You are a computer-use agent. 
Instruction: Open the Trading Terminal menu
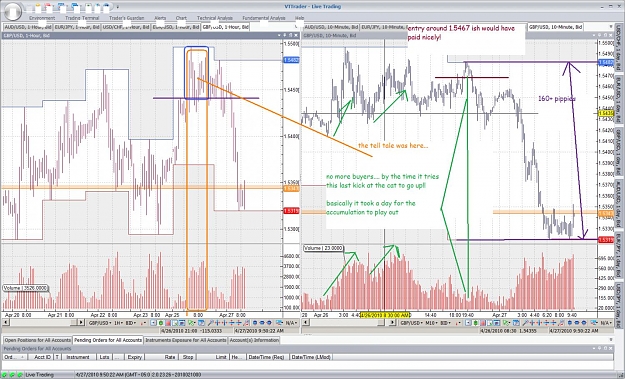[82, 18]
